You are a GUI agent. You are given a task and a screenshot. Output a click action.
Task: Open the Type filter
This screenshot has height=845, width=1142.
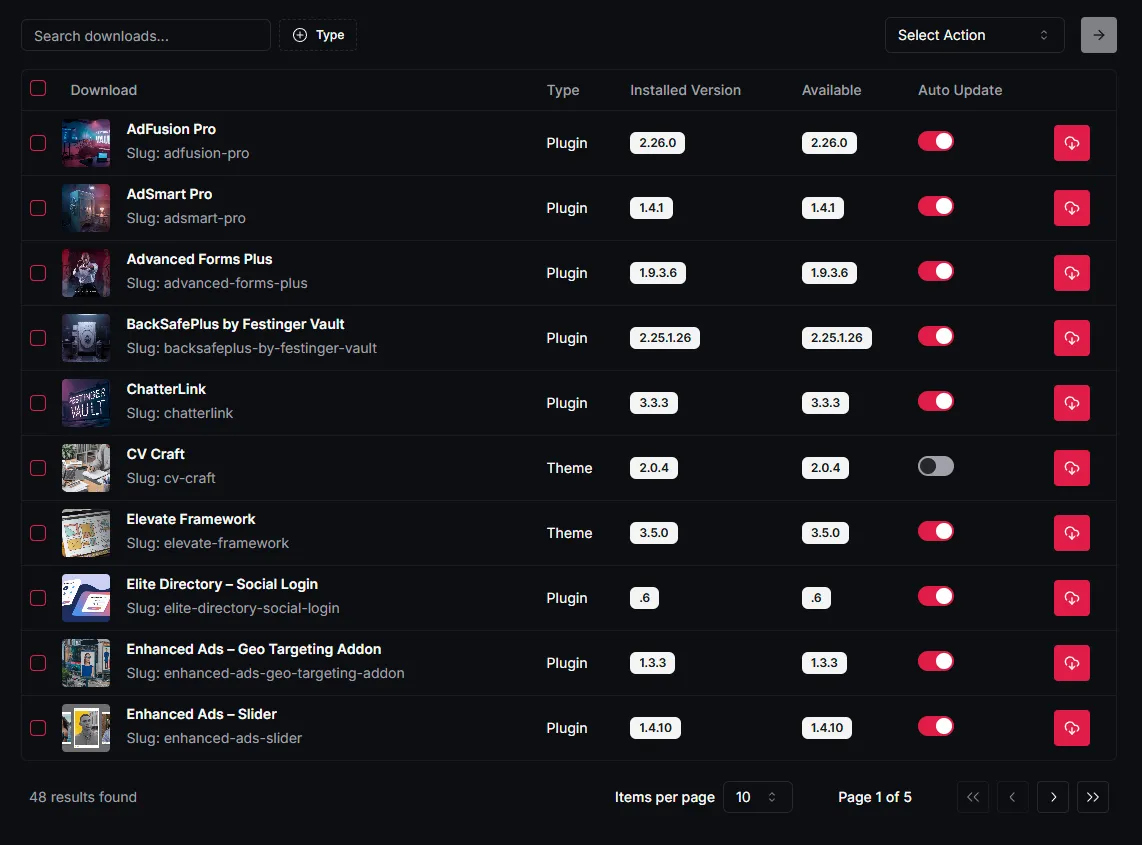[x=317, y=34]
